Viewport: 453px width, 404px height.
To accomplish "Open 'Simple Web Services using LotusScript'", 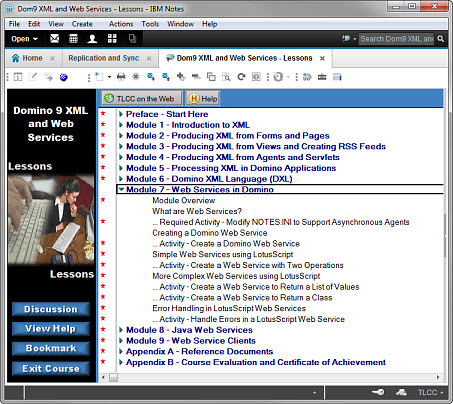I will point(223,254).
